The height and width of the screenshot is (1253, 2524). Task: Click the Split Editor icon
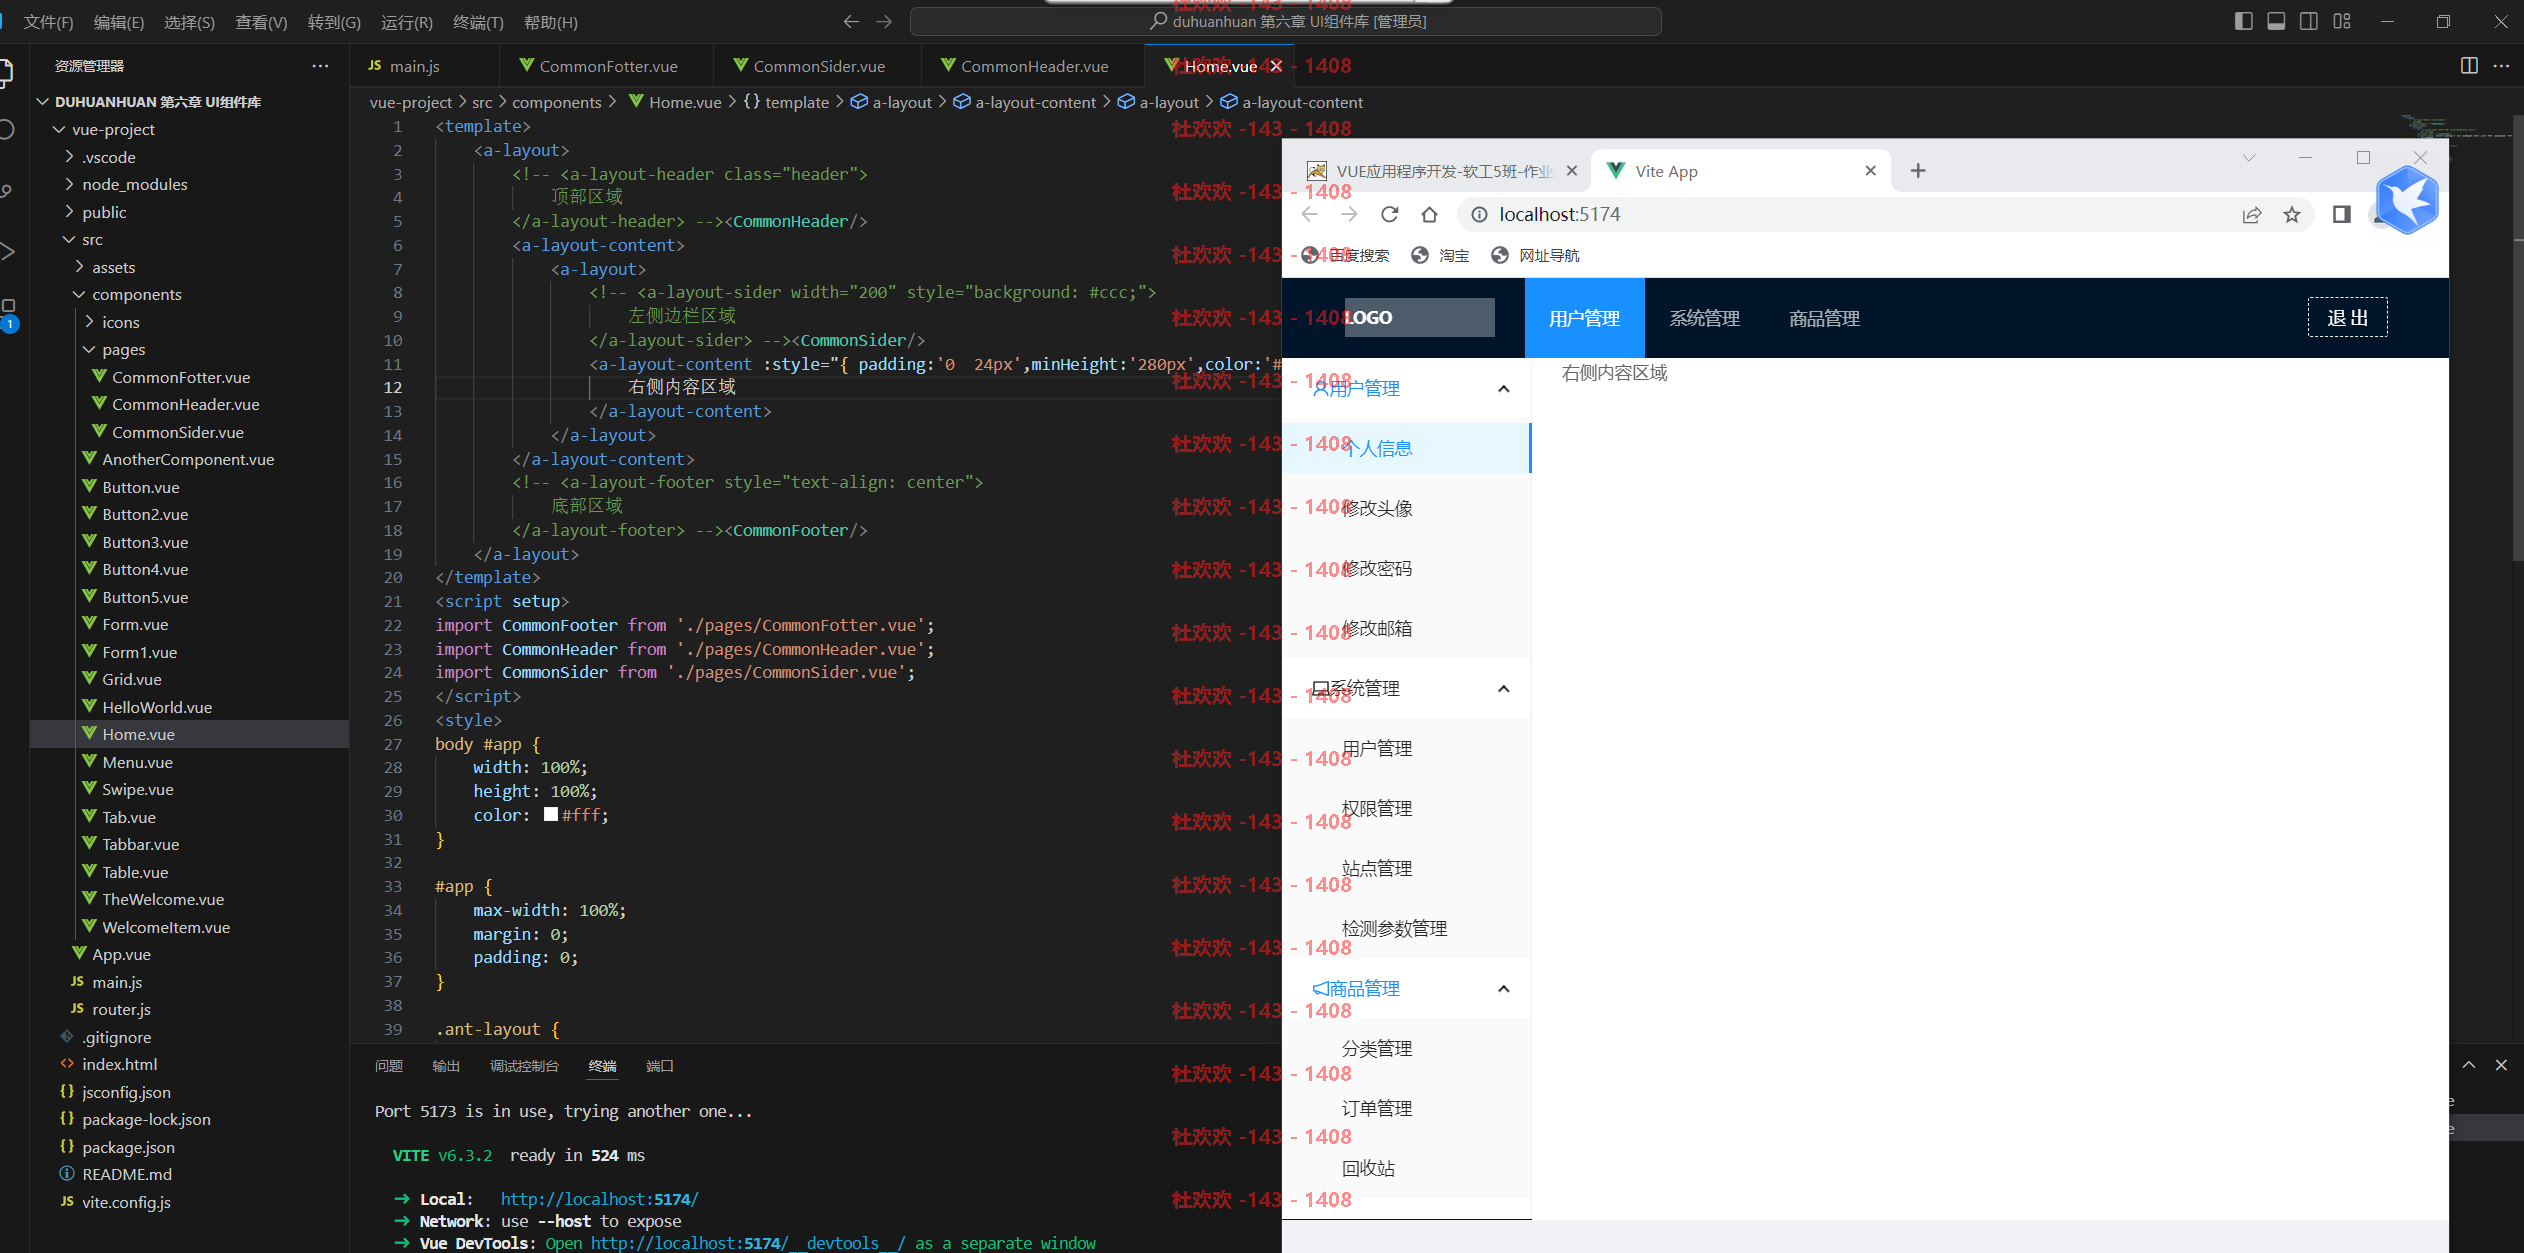pyautogui.click(x=2469, y=66)
